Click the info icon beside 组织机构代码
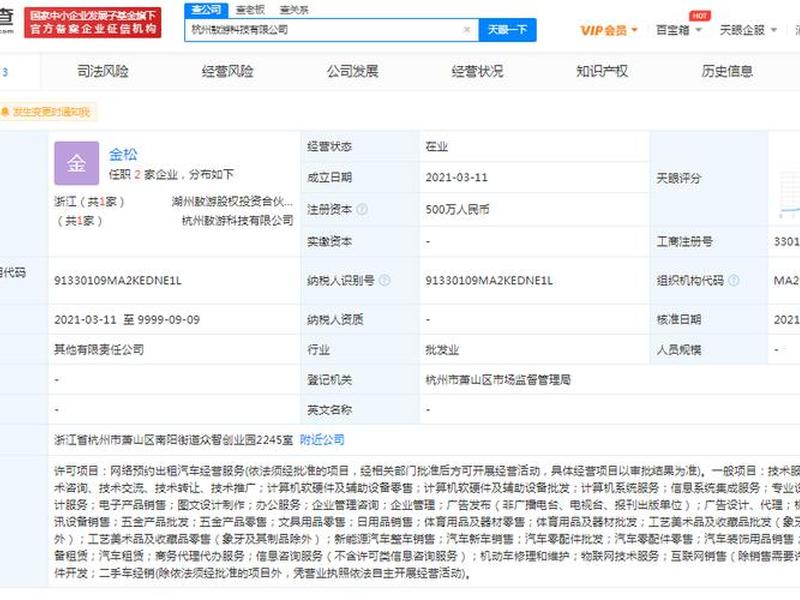The width and height of the screenshot is (800, 600). [734, 280]
